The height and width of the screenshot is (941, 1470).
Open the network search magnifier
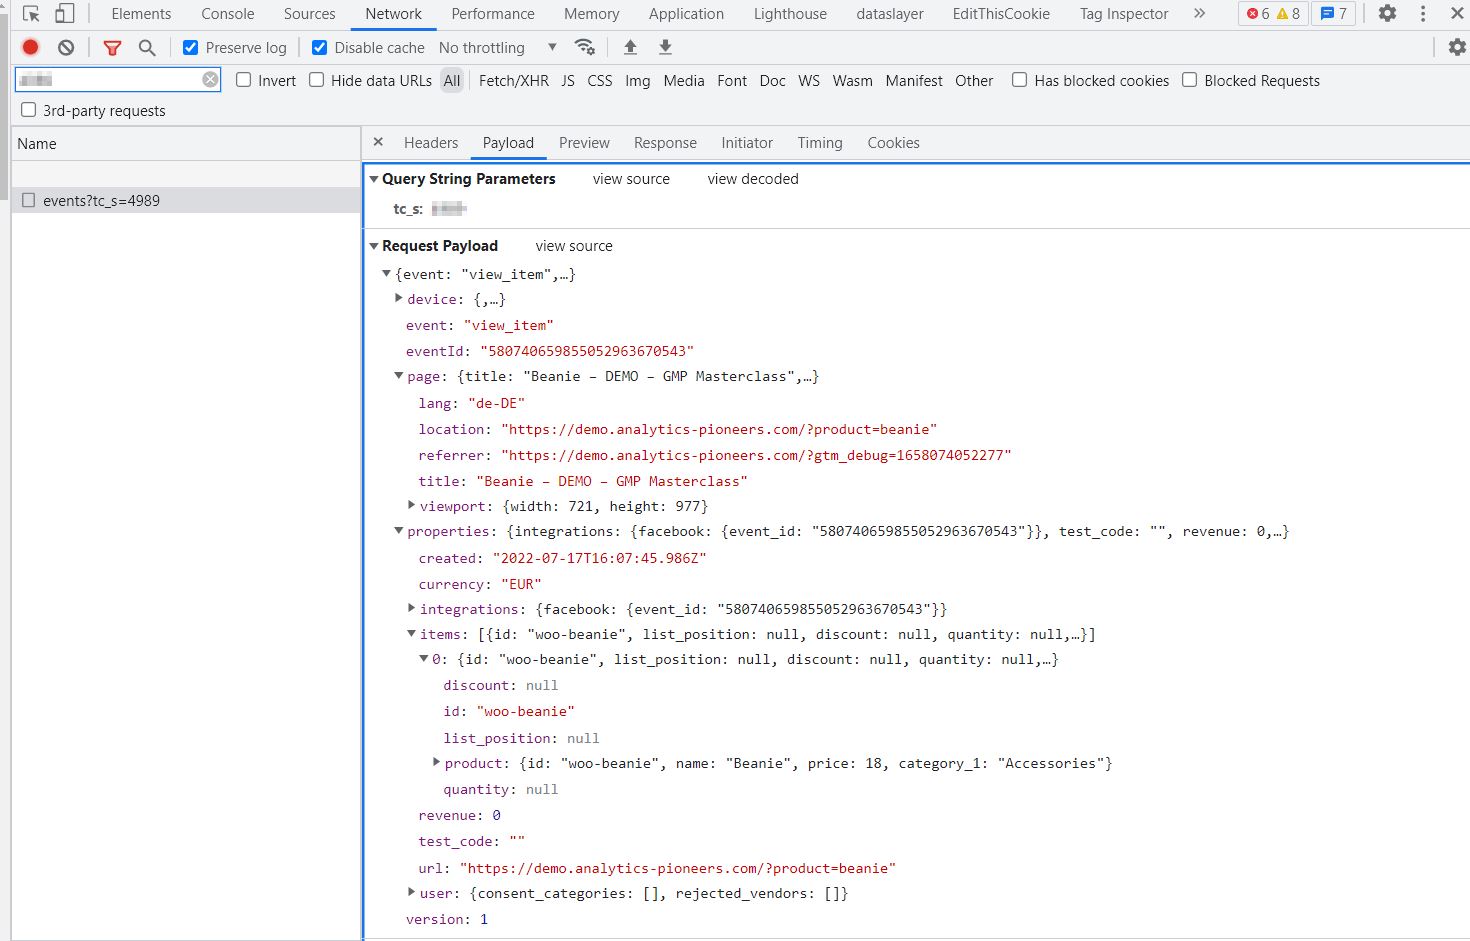147,47
